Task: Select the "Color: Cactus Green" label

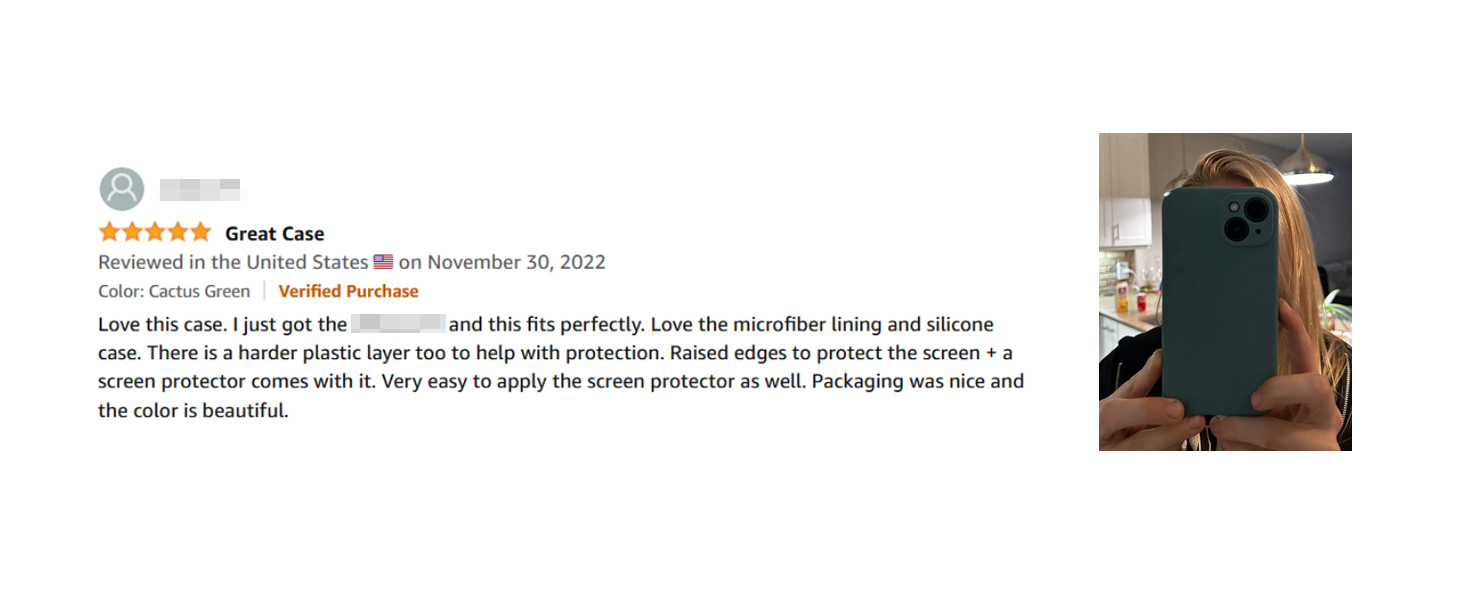Action: (174, 291)
